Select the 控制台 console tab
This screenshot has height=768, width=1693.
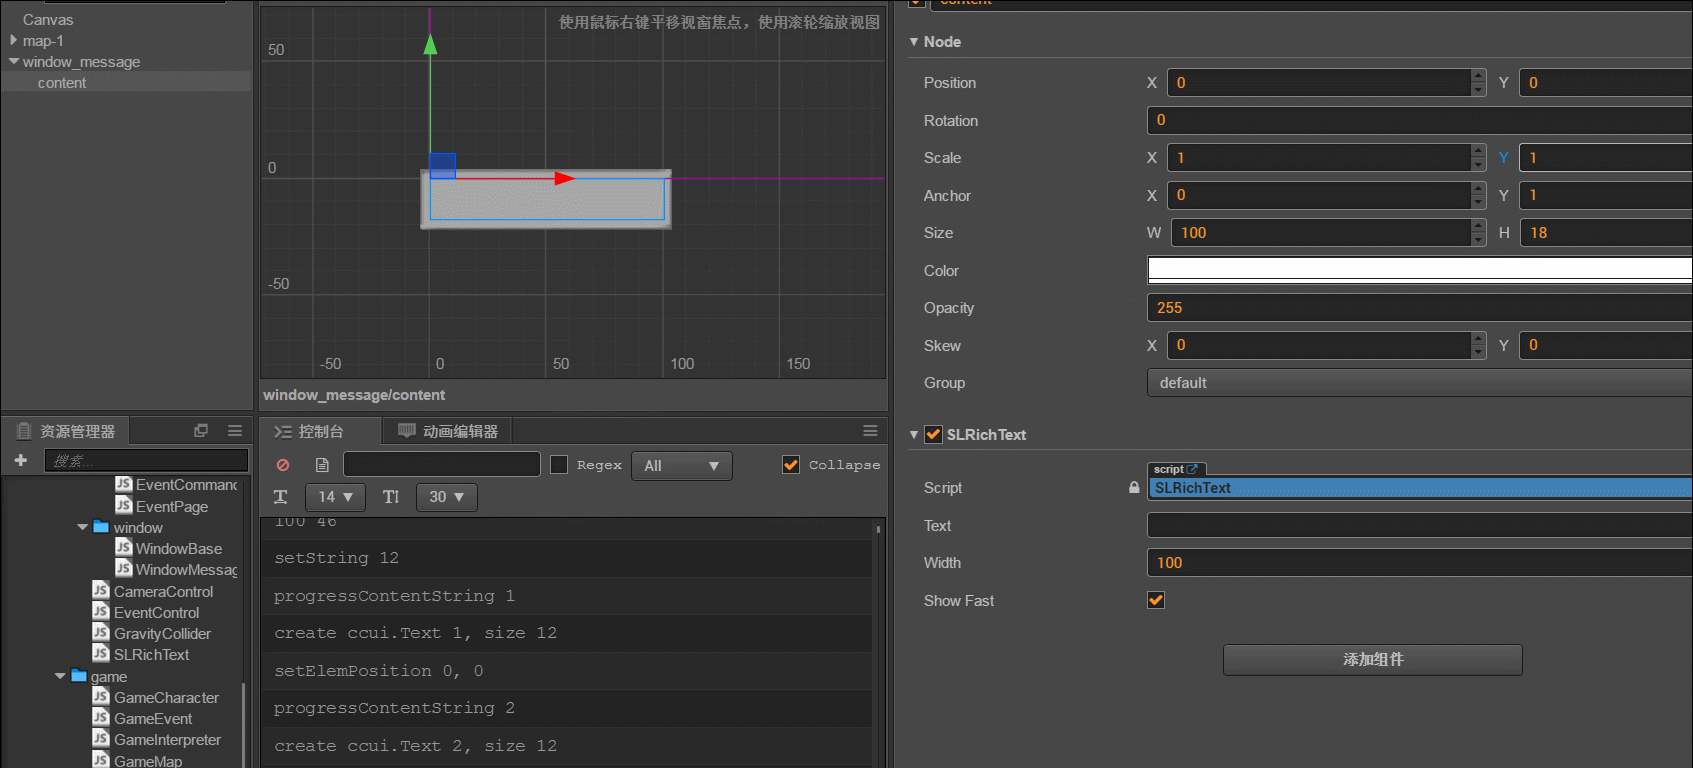point(320,431)
